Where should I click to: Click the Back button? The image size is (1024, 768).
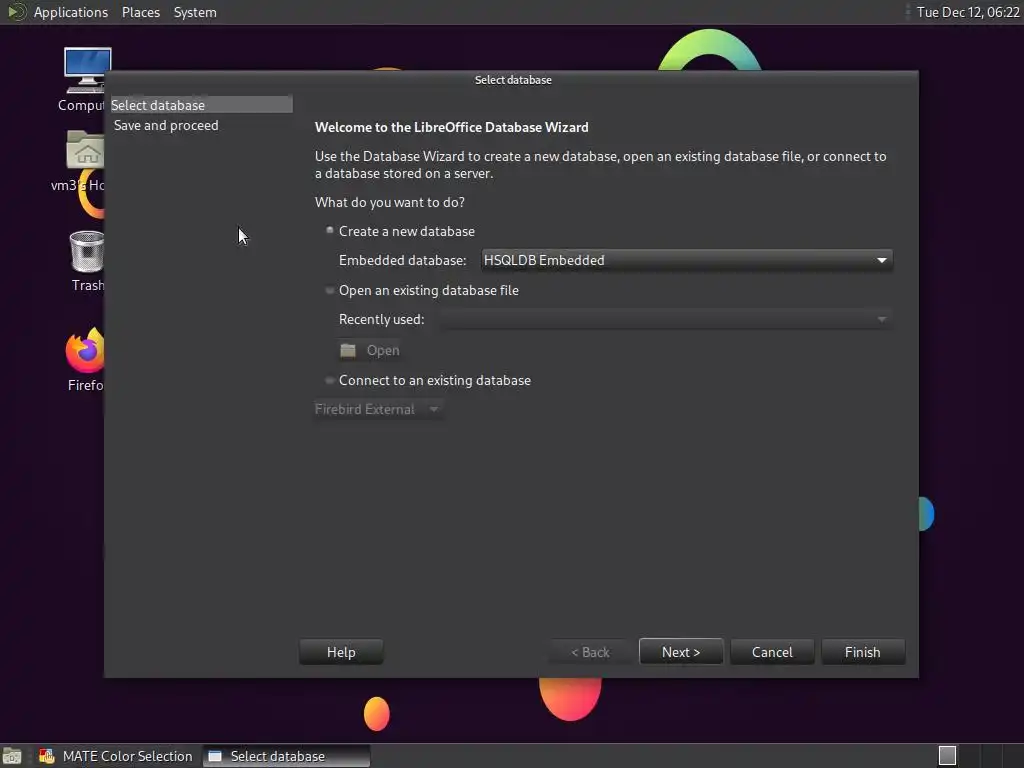pos(590,652)
